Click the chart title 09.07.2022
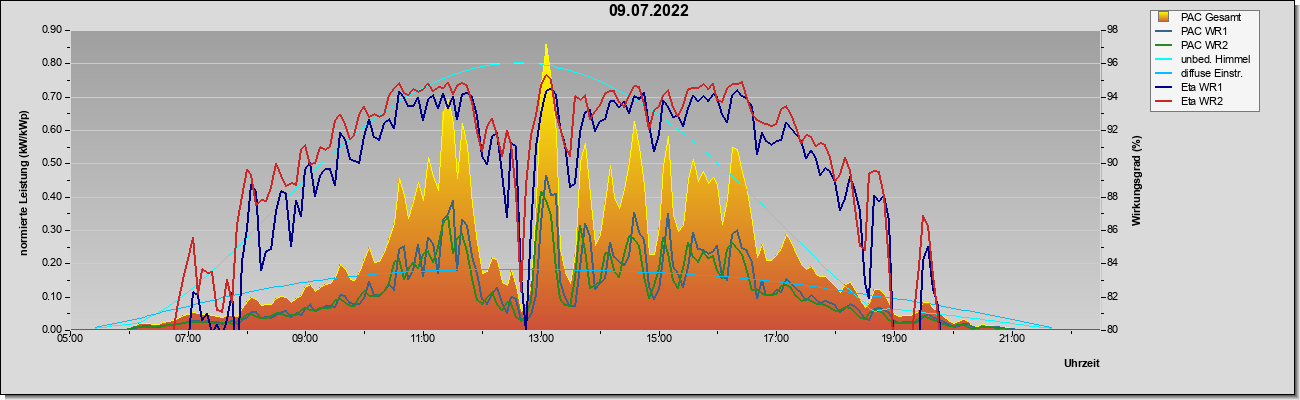The image size is (1300, 400). [648, 11]
